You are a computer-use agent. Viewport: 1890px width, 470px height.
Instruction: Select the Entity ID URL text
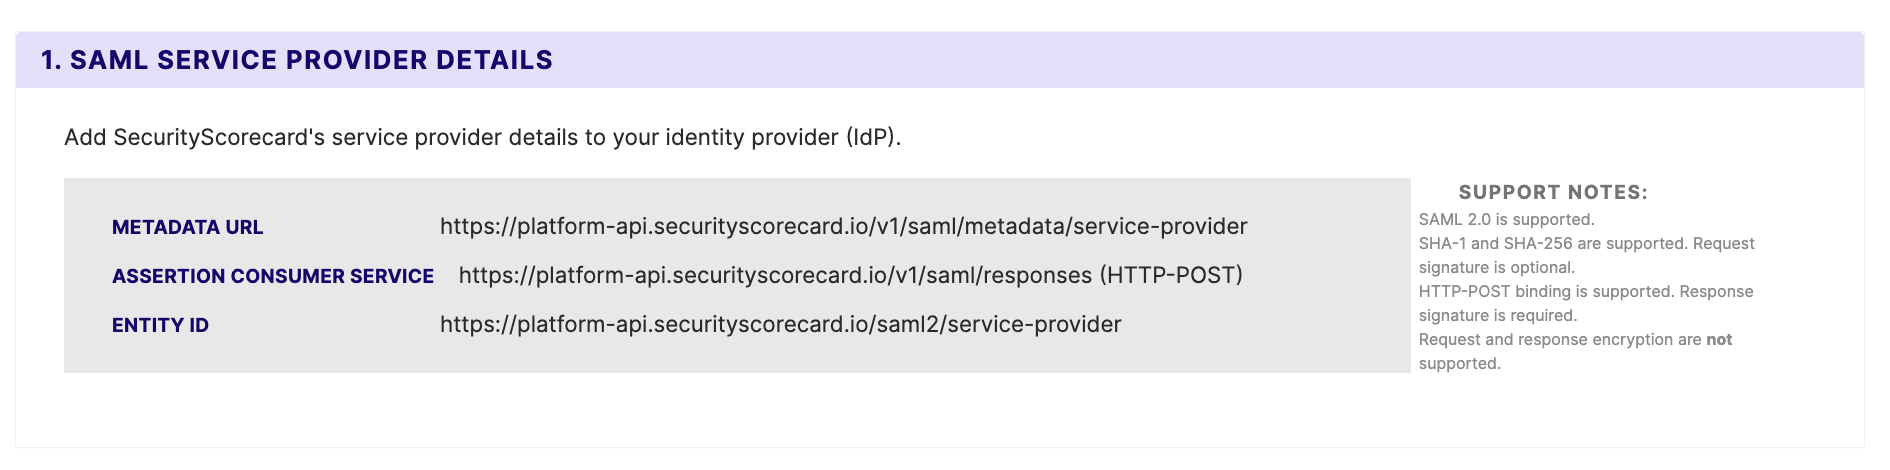(x=781, y=325)
